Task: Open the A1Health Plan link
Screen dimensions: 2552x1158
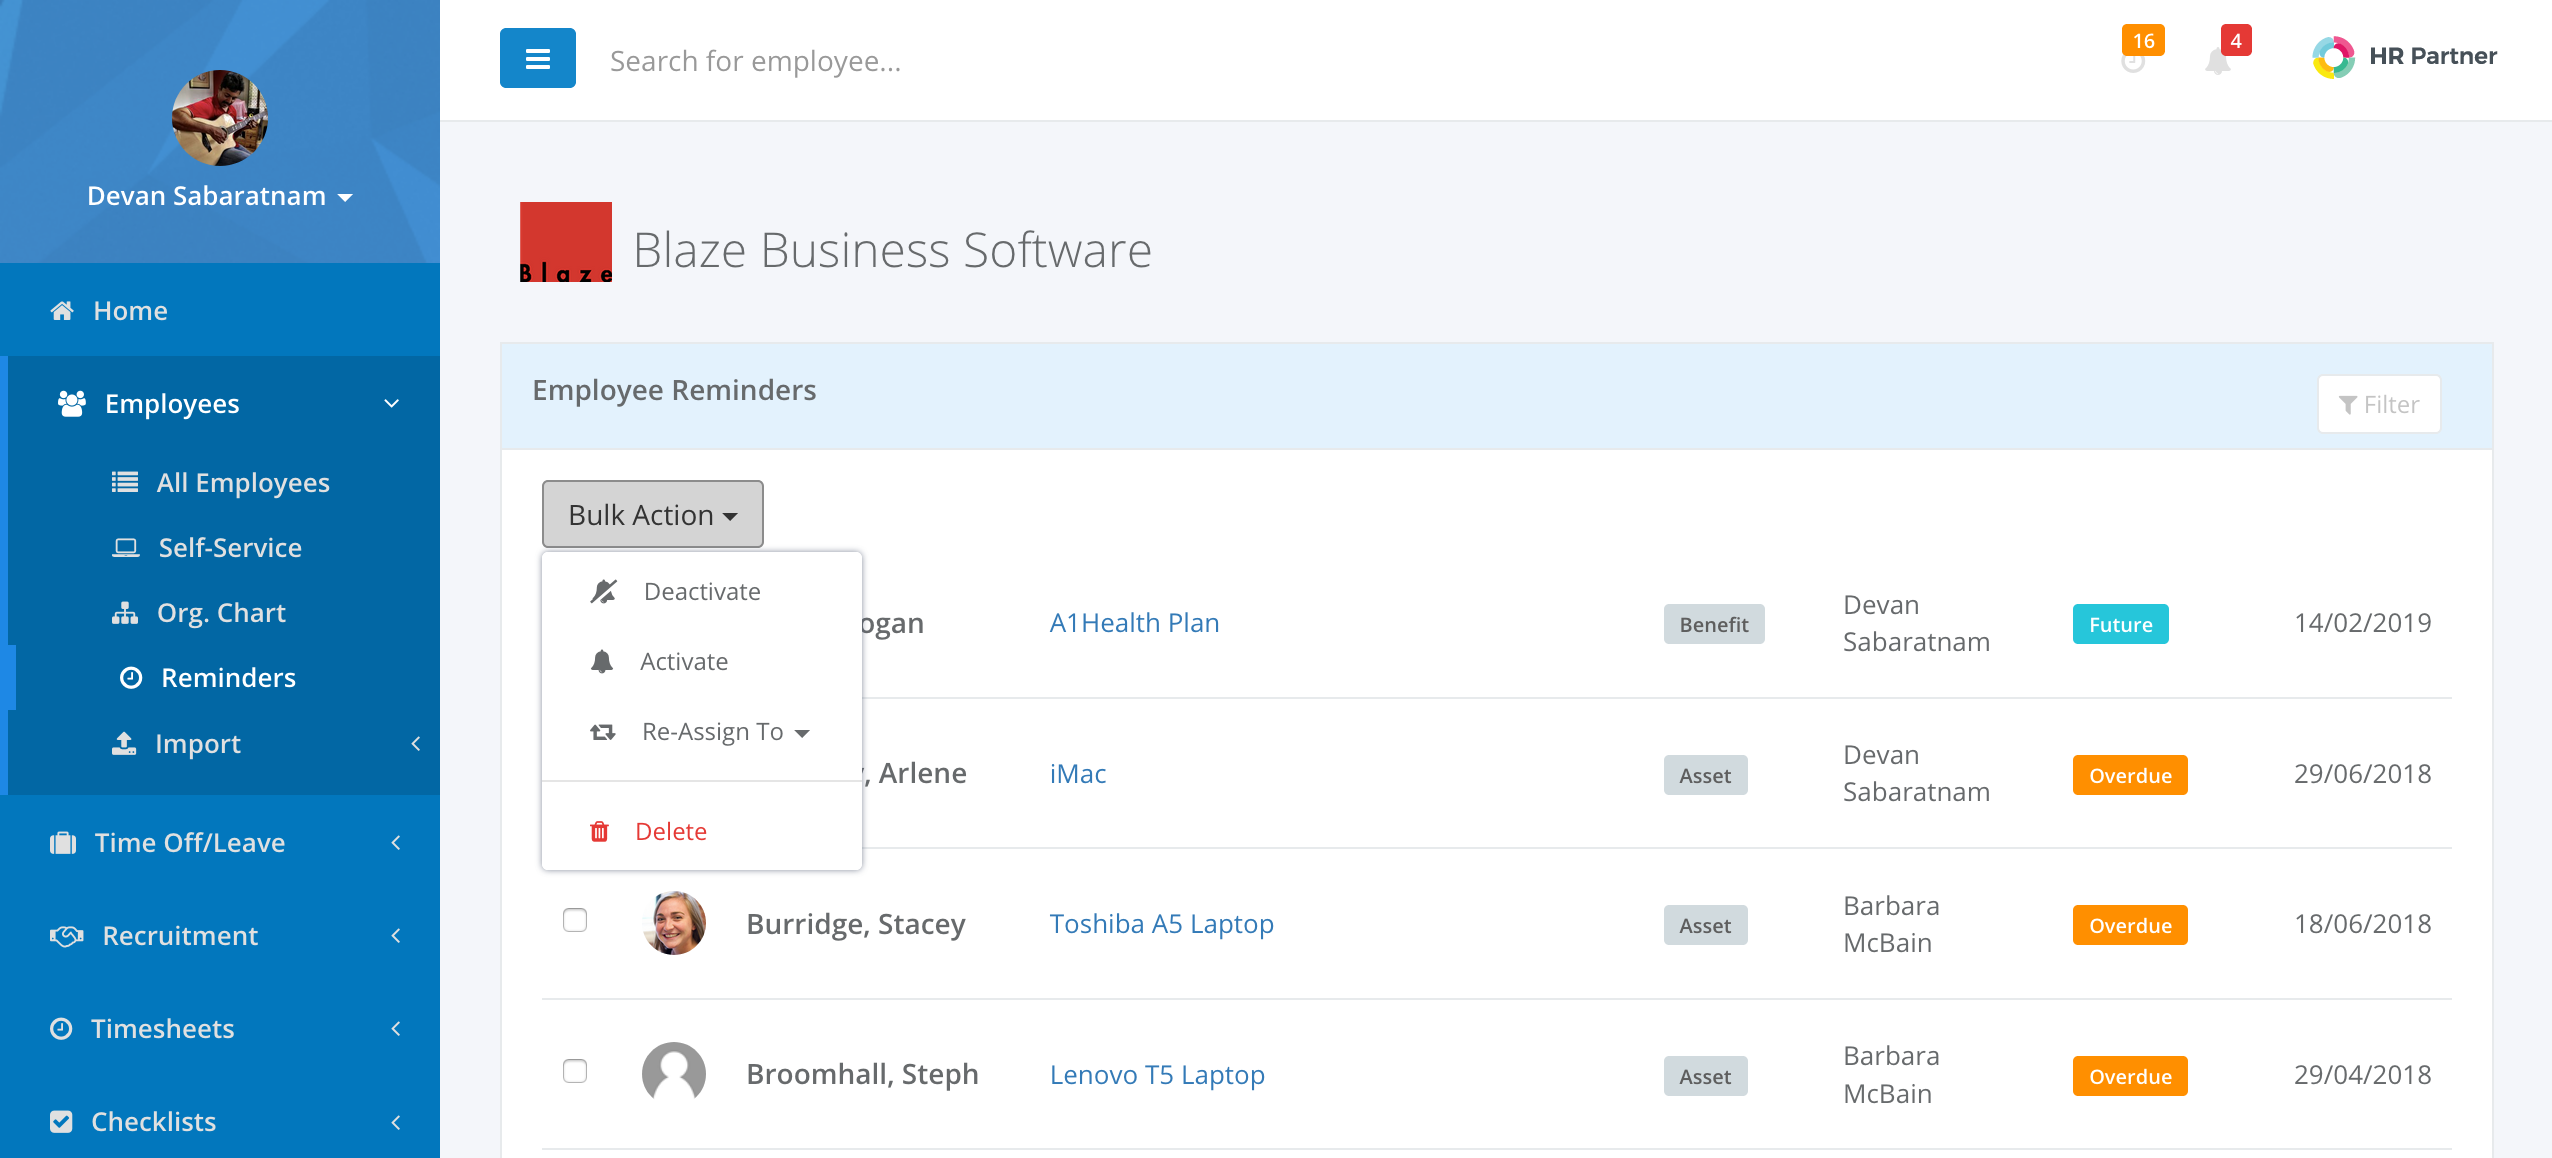Action: coord(1134,623)
